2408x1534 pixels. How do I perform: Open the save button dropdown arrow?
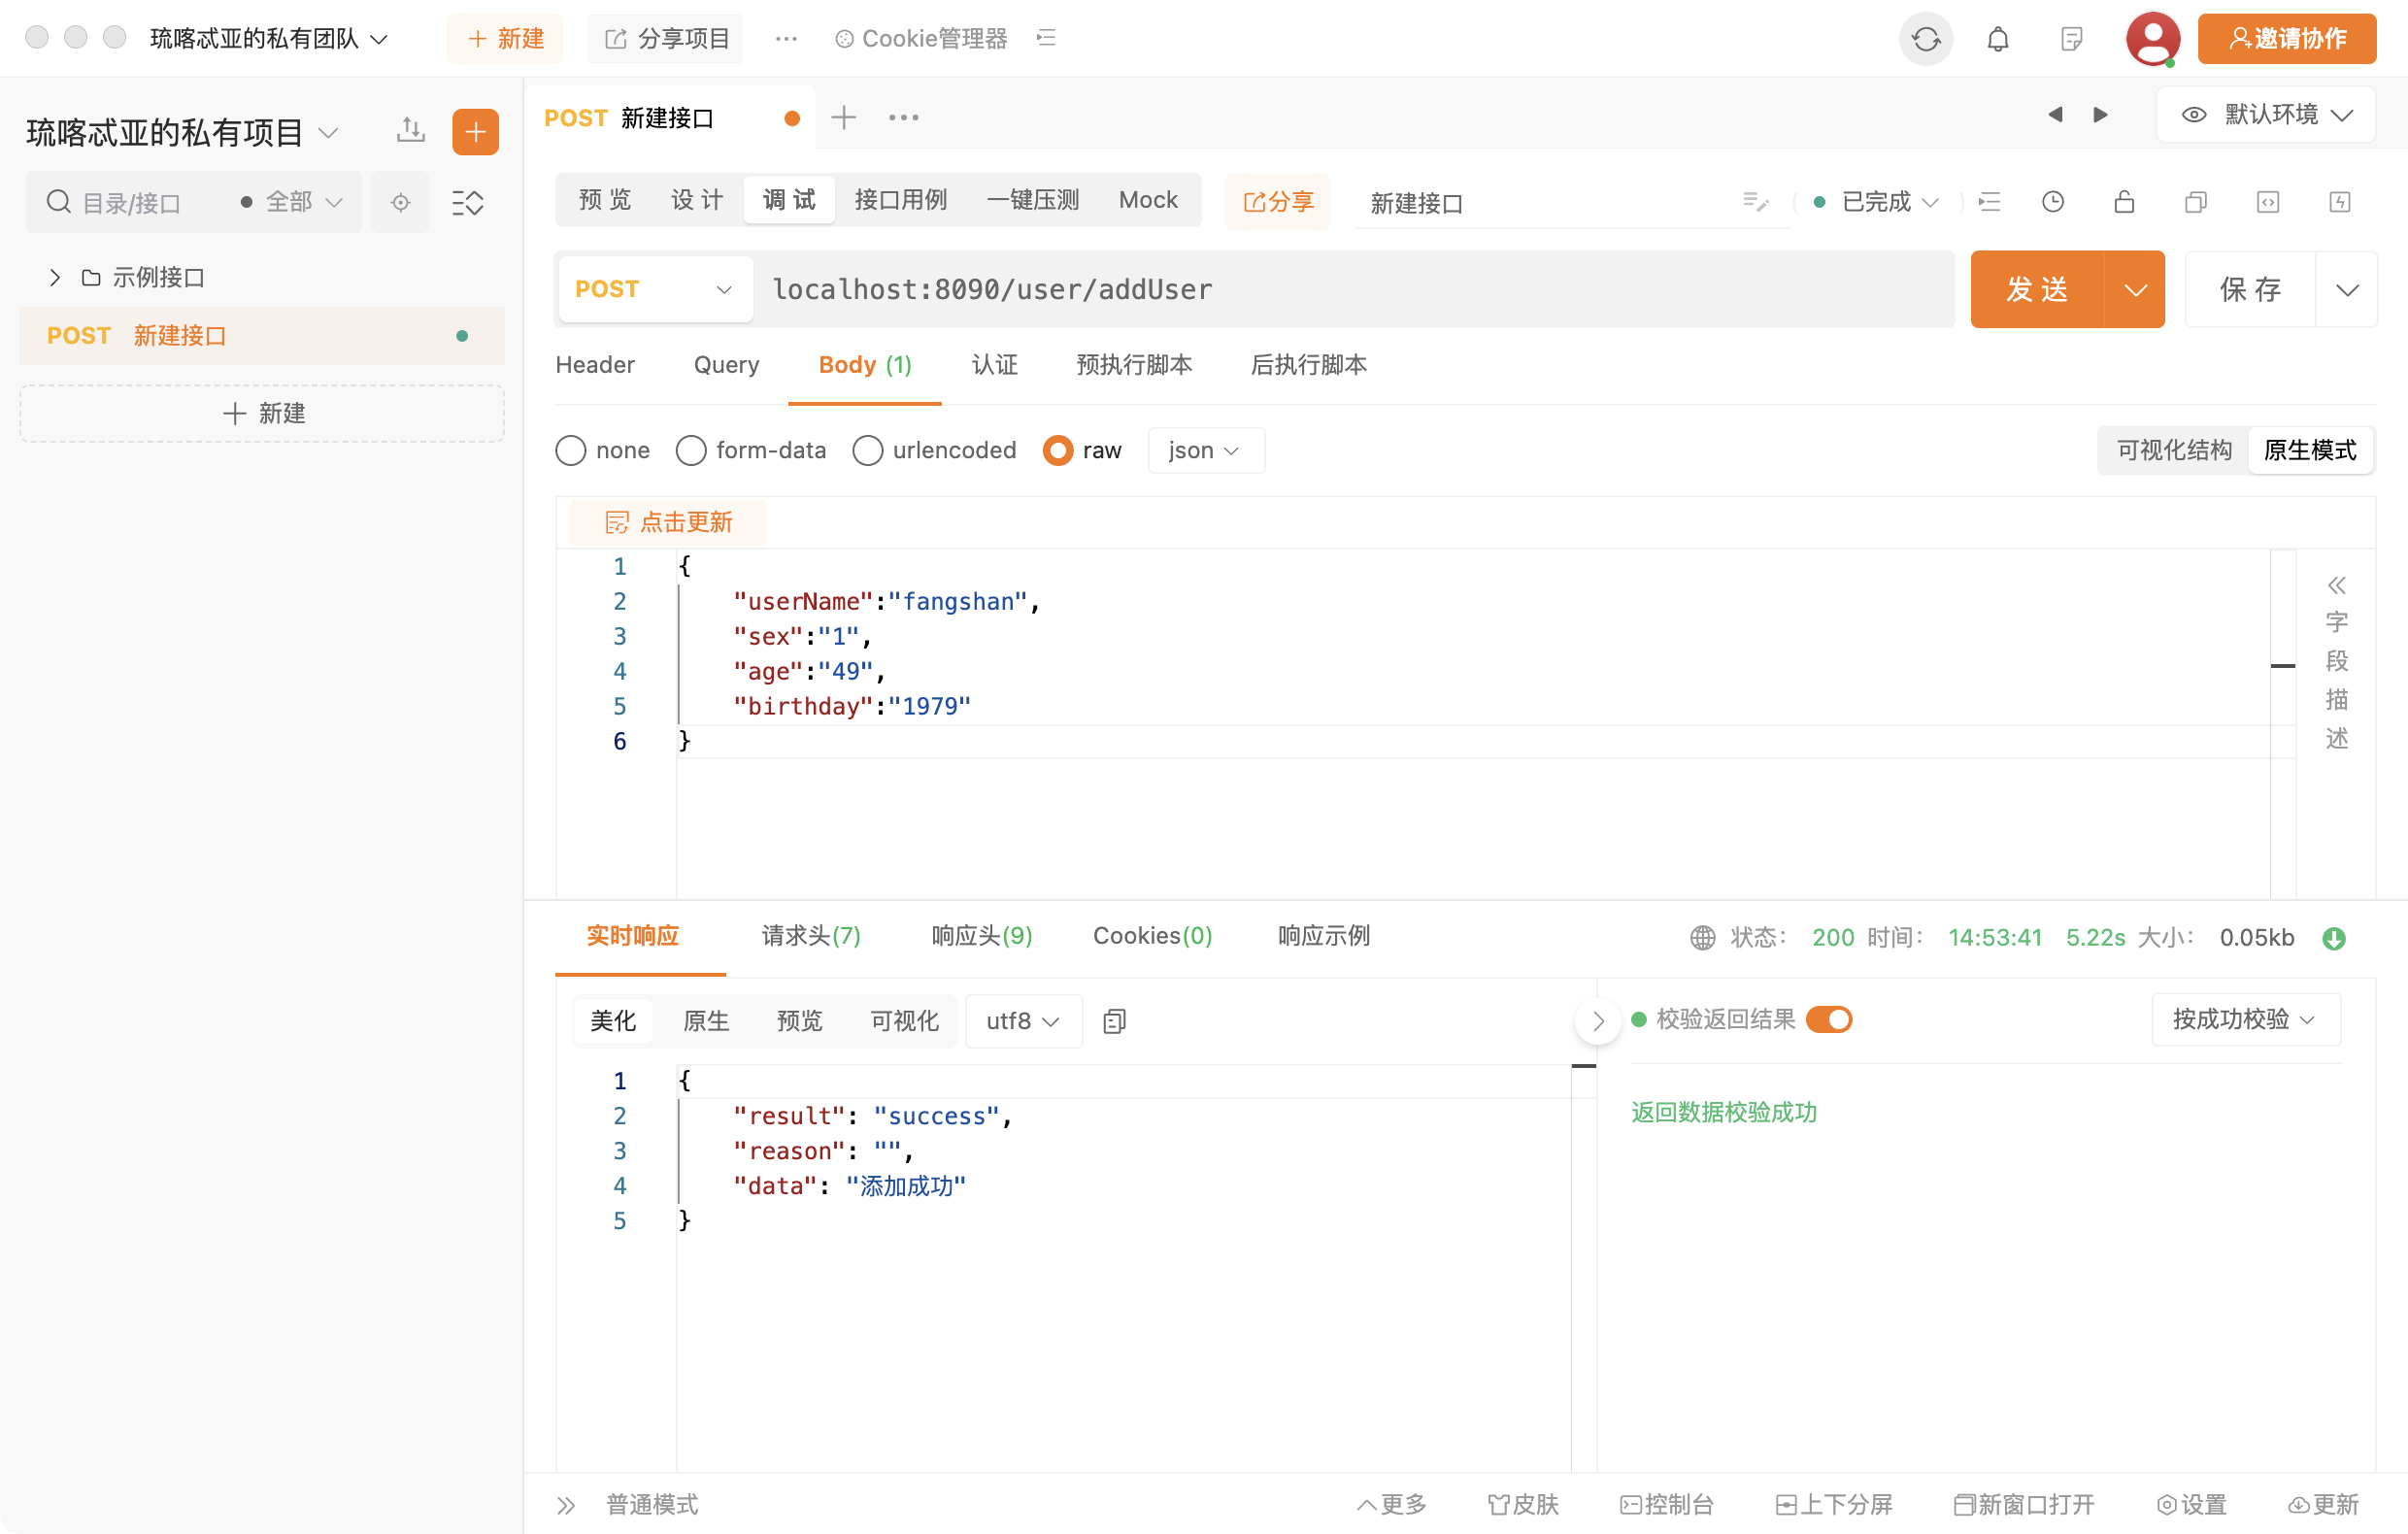(x=2347, y=290)
